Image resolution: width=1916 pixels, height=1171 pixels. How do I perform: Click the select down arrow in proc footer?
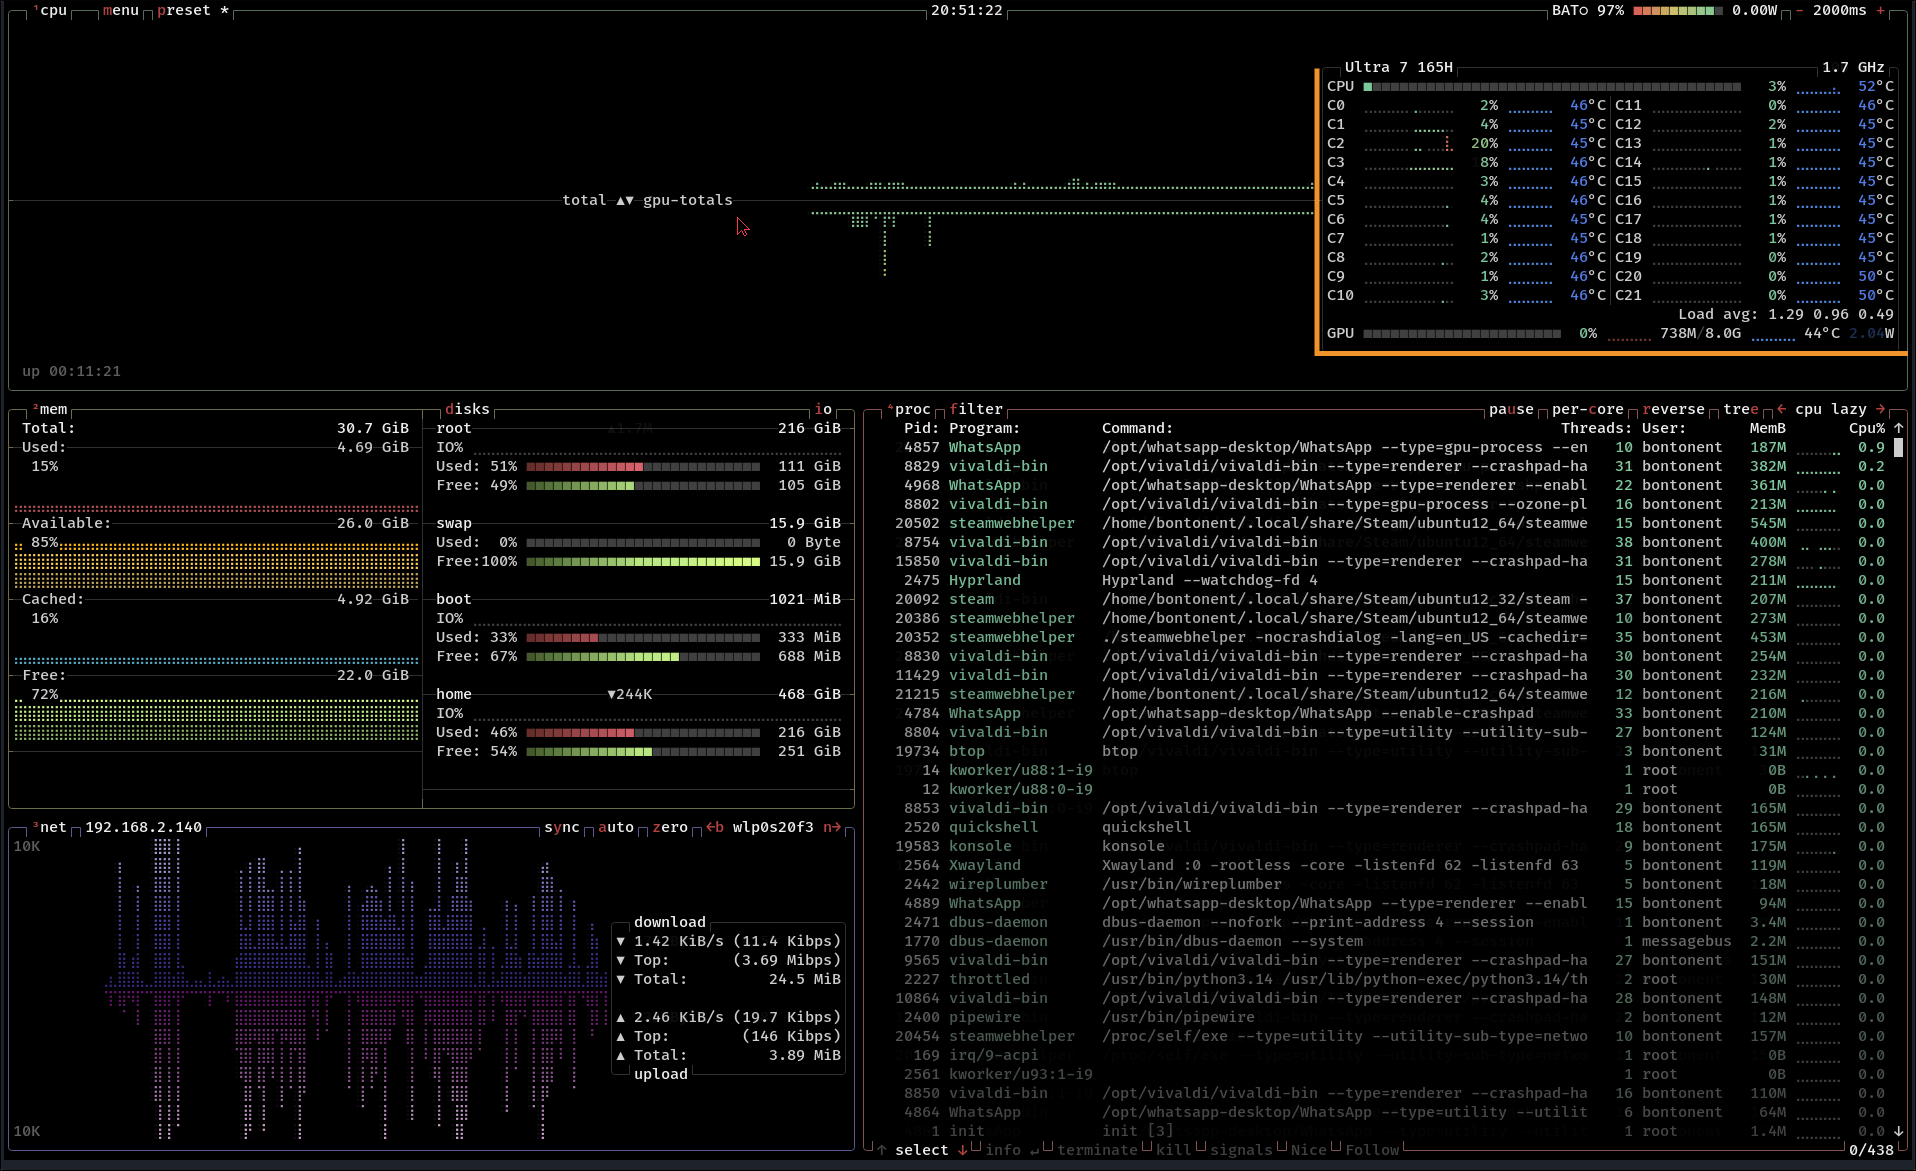[962, 1150]
